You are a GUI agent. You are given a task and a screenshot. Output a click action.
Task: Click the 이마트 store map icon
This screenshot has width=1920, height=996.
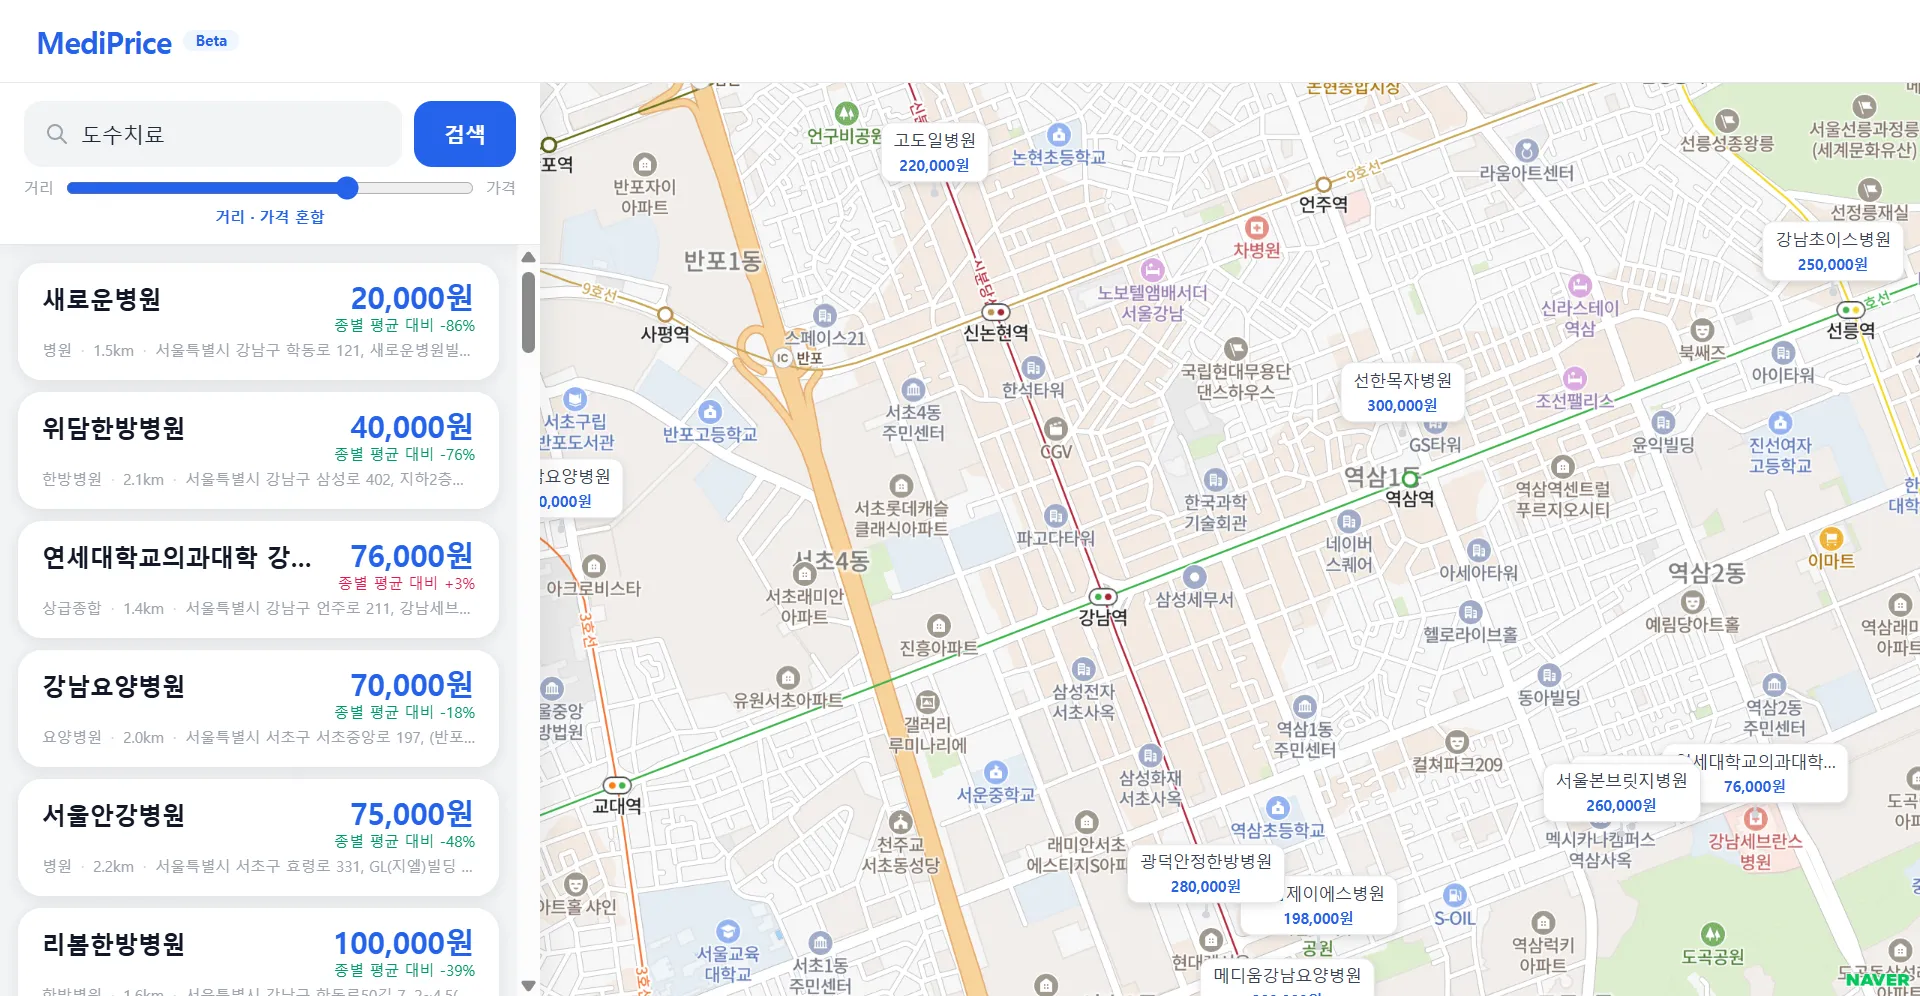[x=1831, y=538]
